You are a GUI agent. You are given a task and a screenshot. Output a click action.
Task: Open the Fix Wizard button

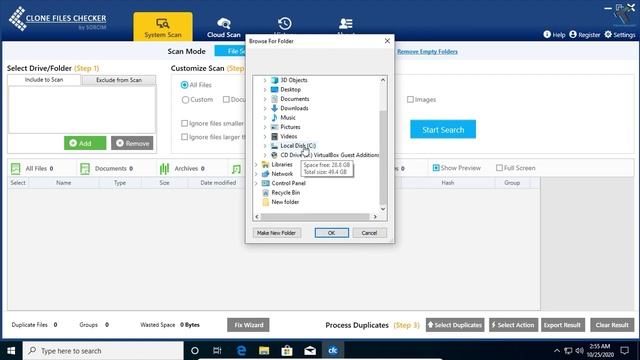point(248,325)
